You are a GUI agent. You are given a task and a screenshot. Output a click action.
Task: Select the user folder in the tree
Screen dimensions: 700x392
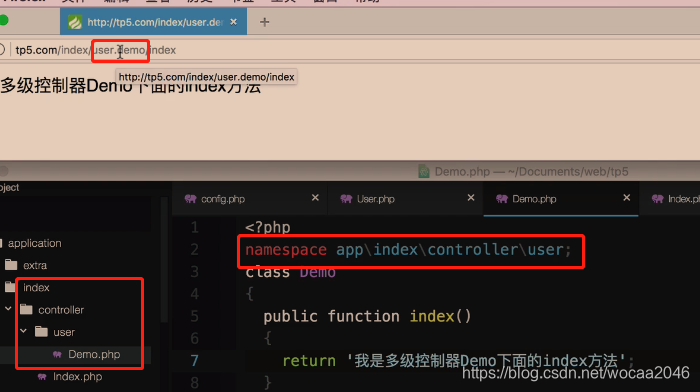pos(64,332)
